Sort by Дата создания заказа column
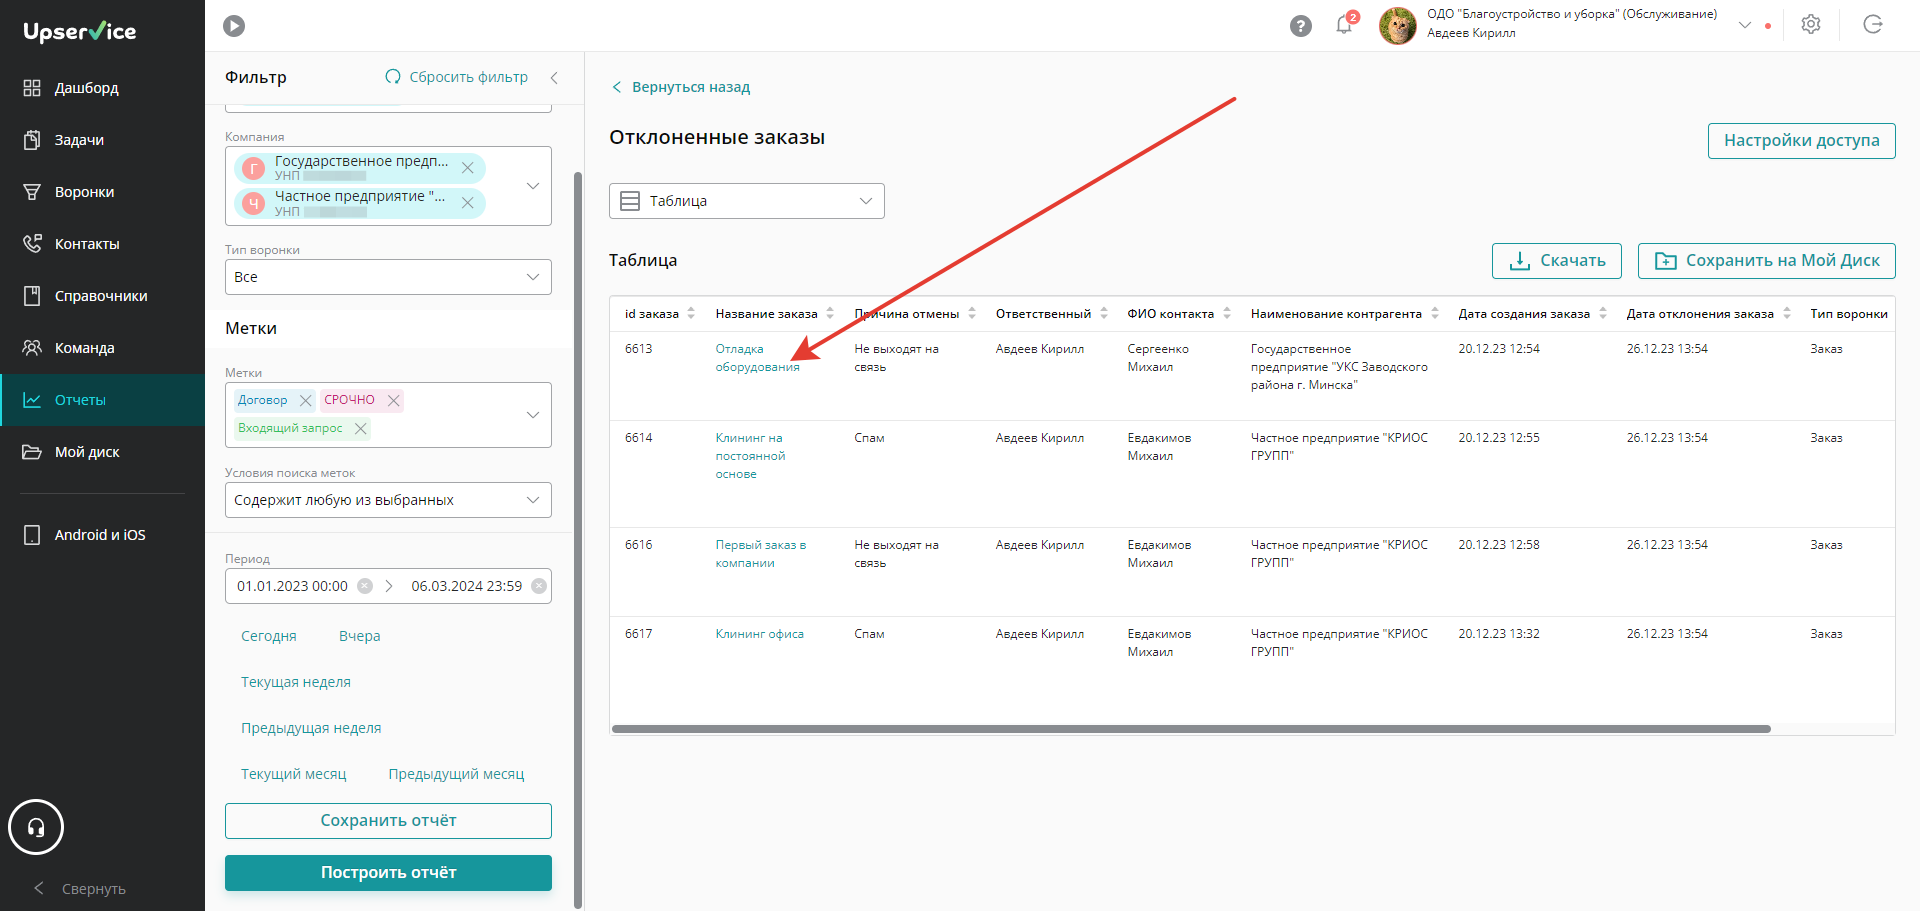 click(1603, 314)
